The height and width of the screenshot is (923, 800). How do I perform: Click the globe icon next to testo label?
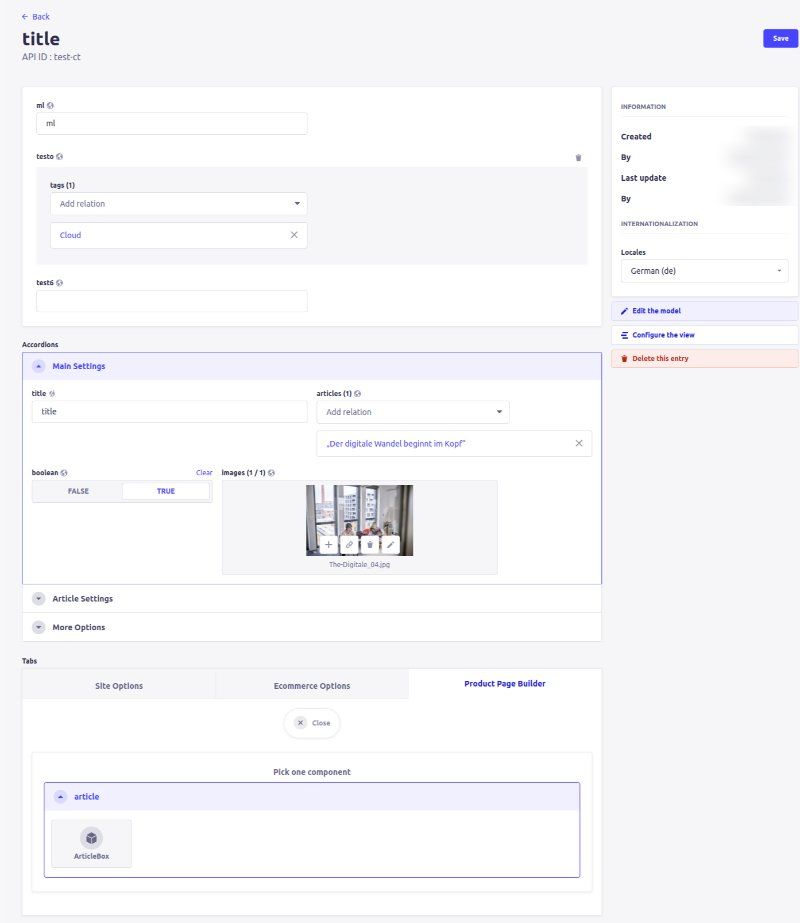59,157
